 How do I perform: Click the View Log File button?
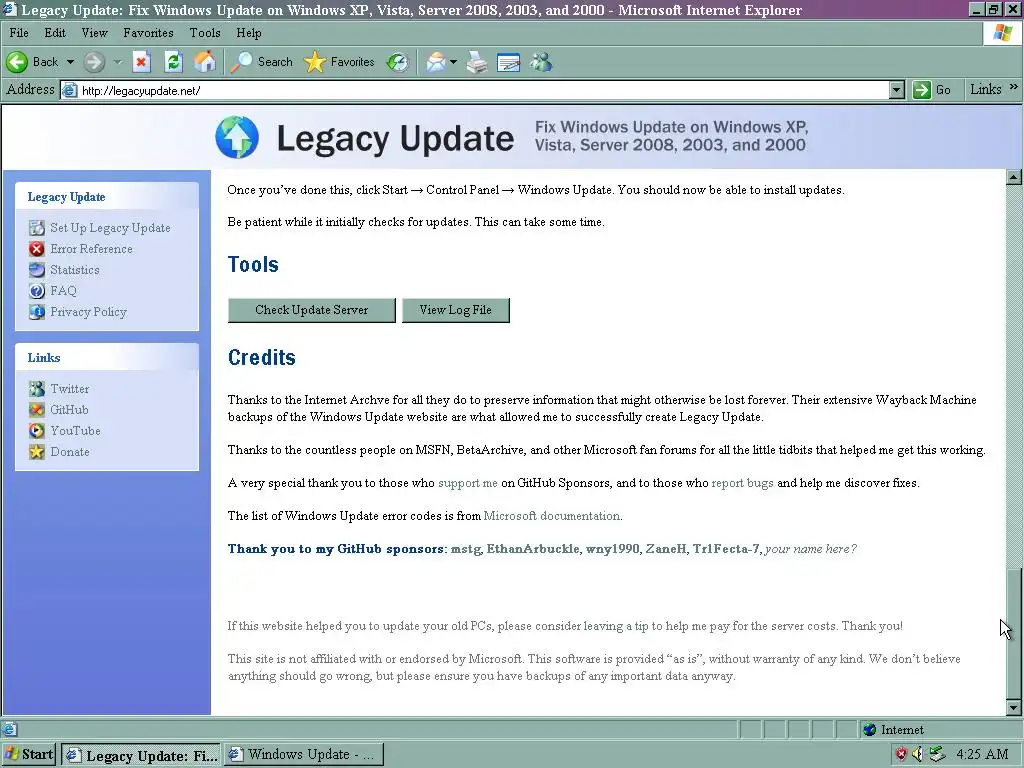pyautogui.click(x=456, y=310)
